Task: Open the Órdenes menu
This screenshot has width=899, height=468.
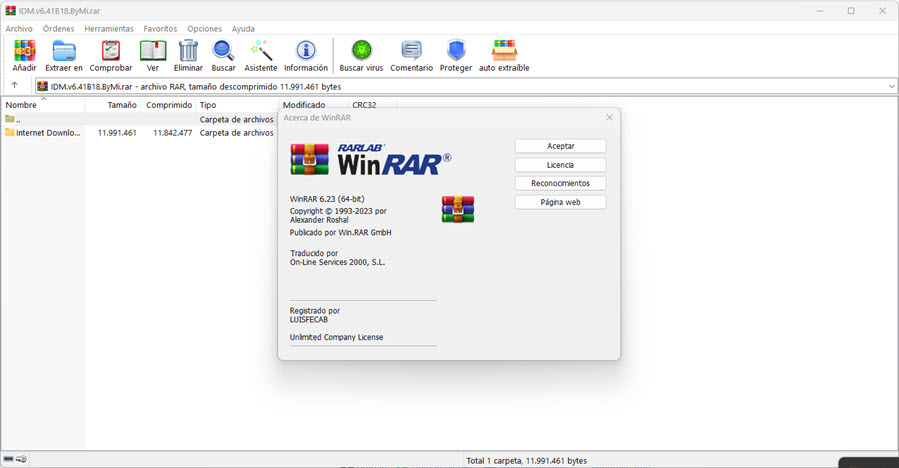Action: pos(58,29)
